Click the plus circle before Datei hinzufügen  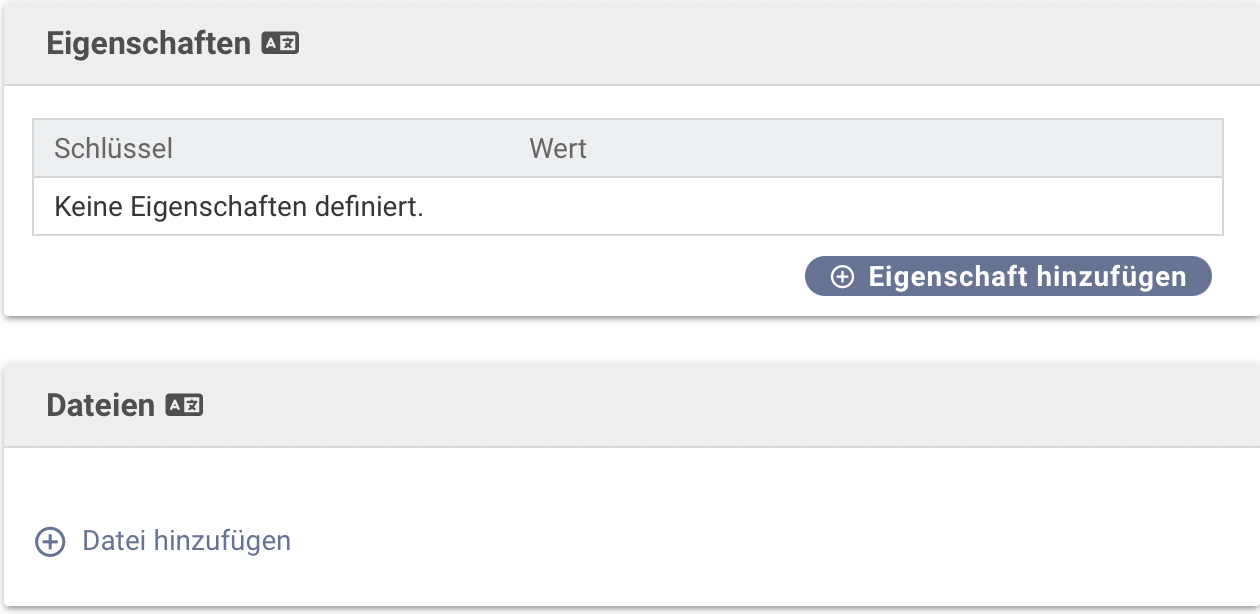point(50,542)
